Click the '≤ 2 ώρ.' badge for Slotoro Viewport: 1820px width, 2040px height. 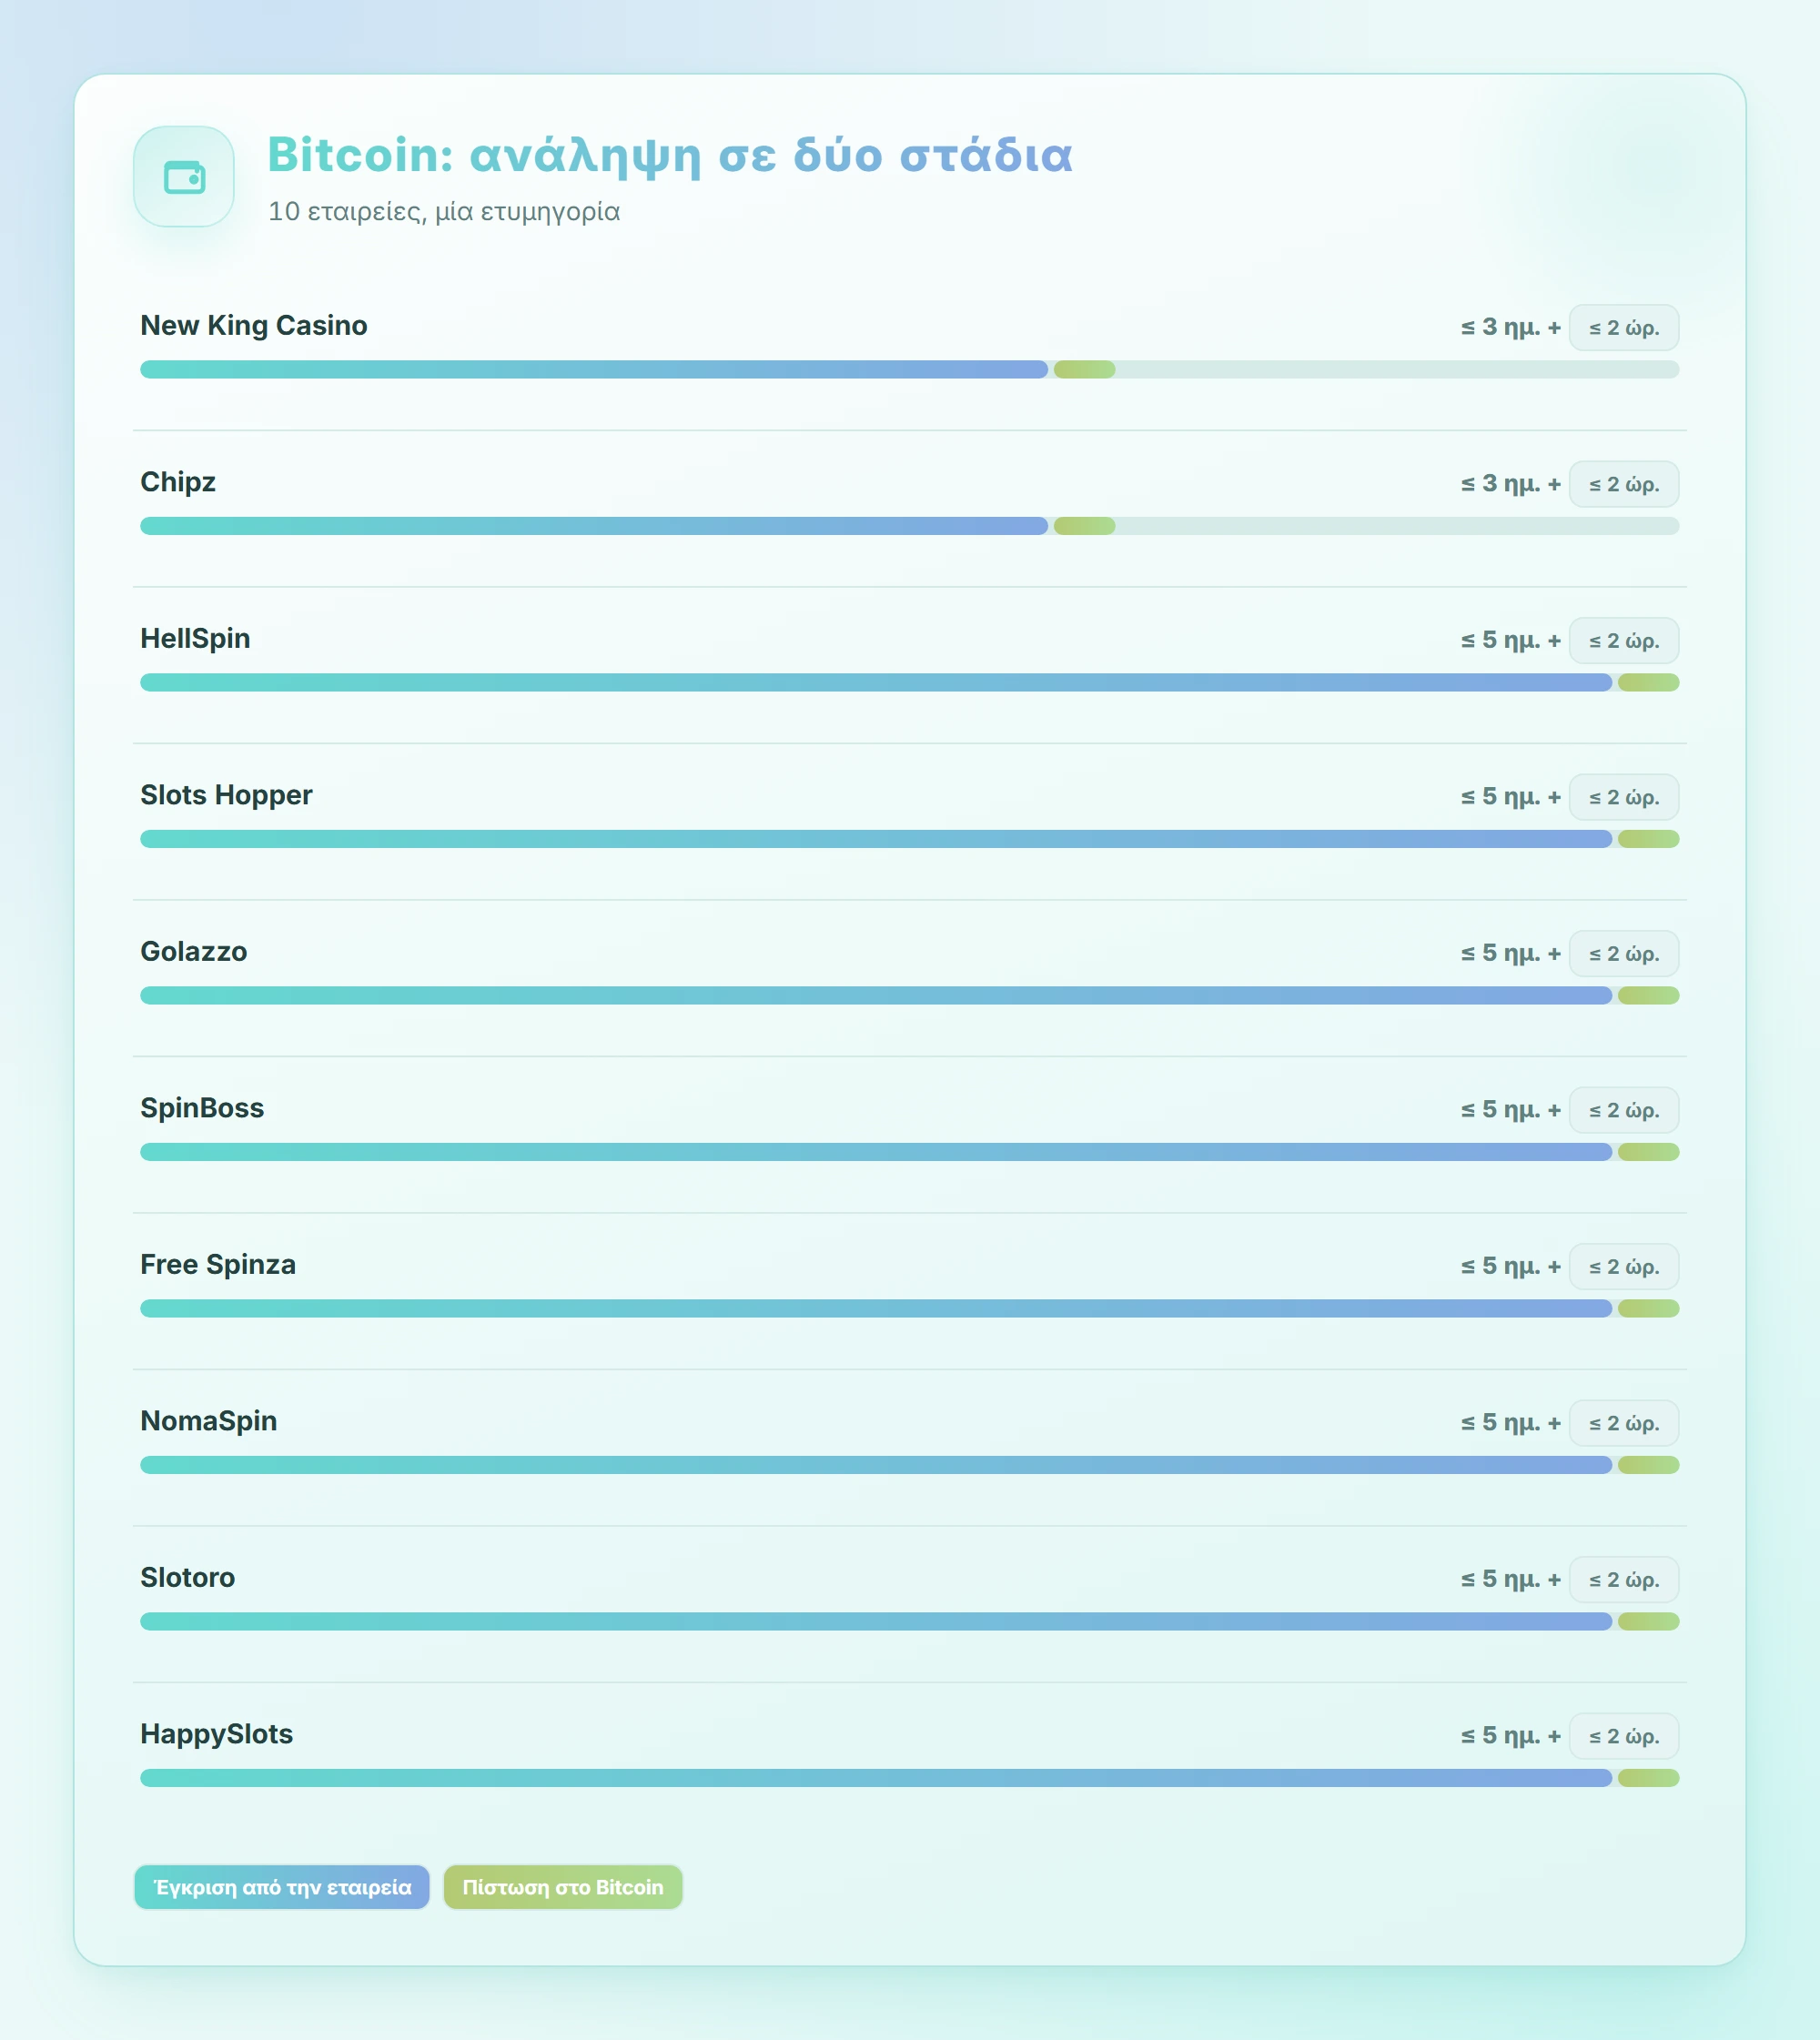[1624, 1580]
